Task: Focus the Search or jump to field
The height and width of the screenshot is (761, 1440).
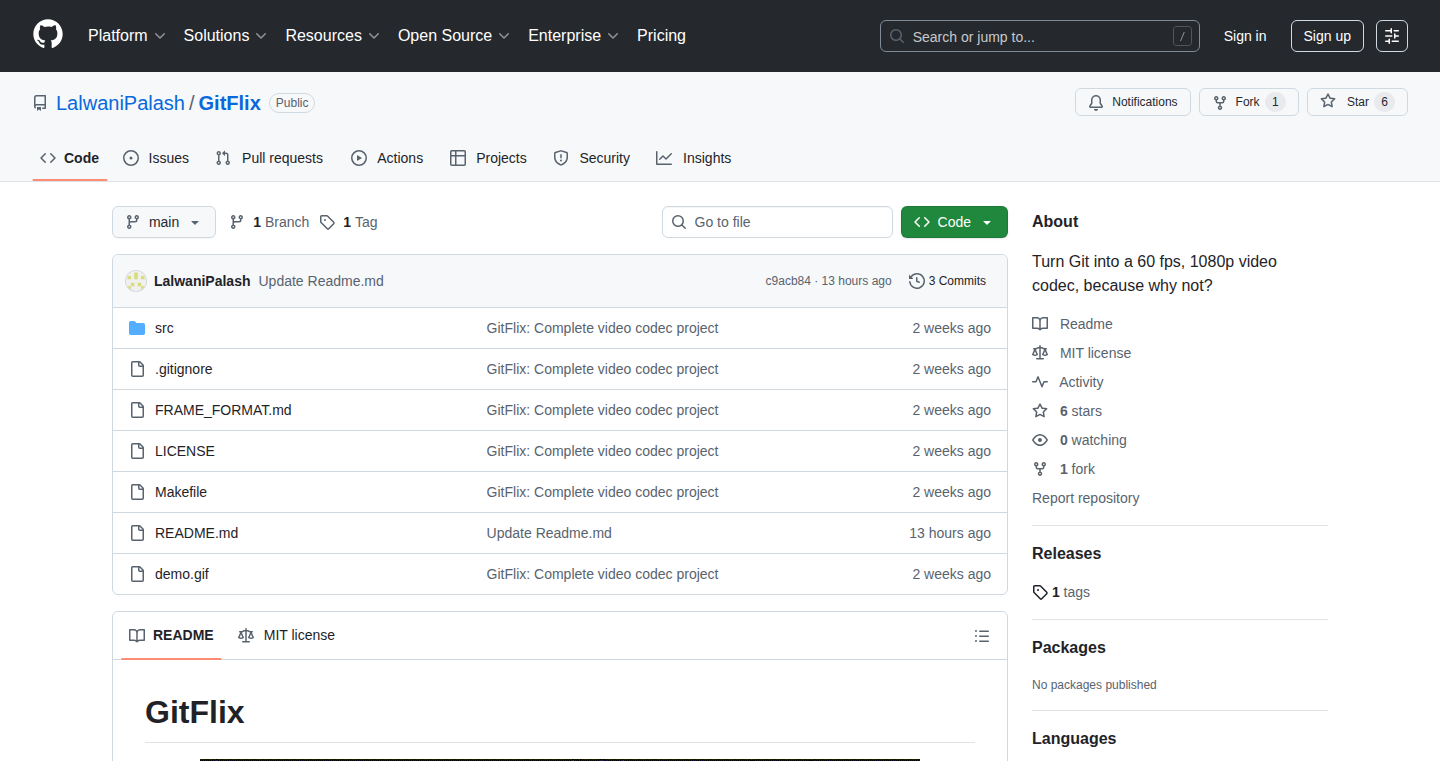Action: tap(1040, 36)
